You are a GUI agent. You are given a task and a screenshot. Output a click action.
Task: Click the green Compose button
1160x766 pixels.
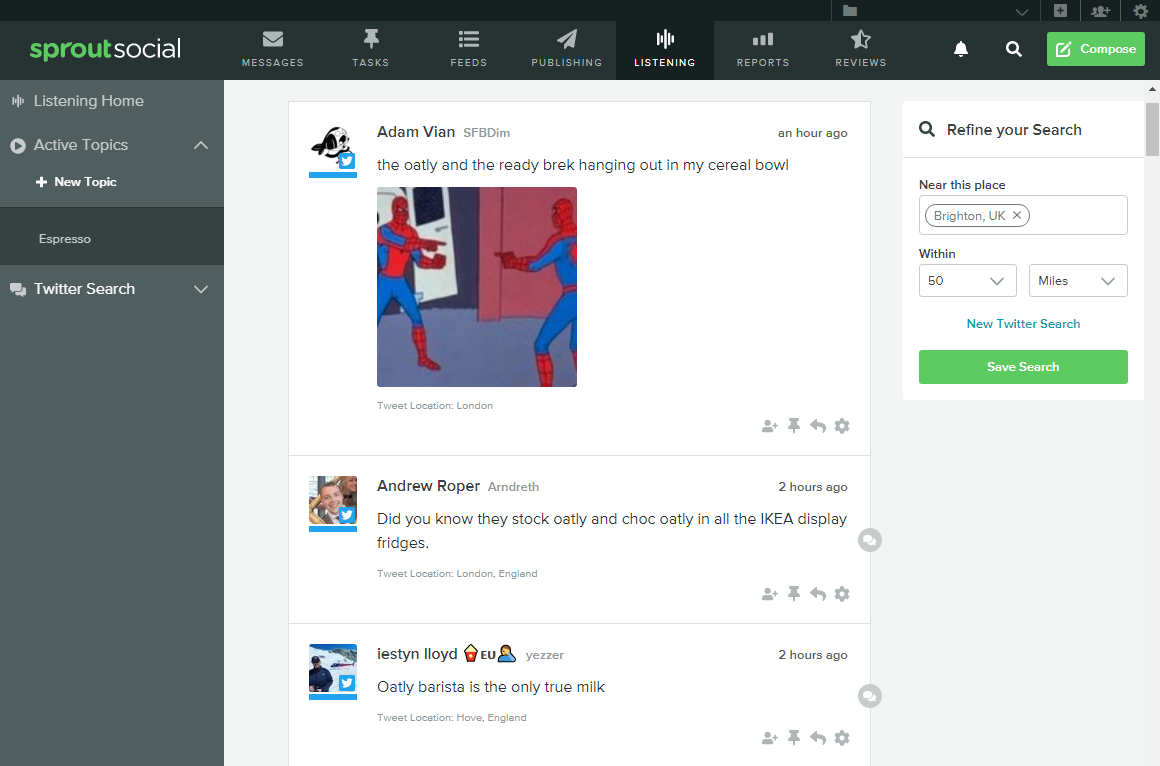pos(1096,49)
